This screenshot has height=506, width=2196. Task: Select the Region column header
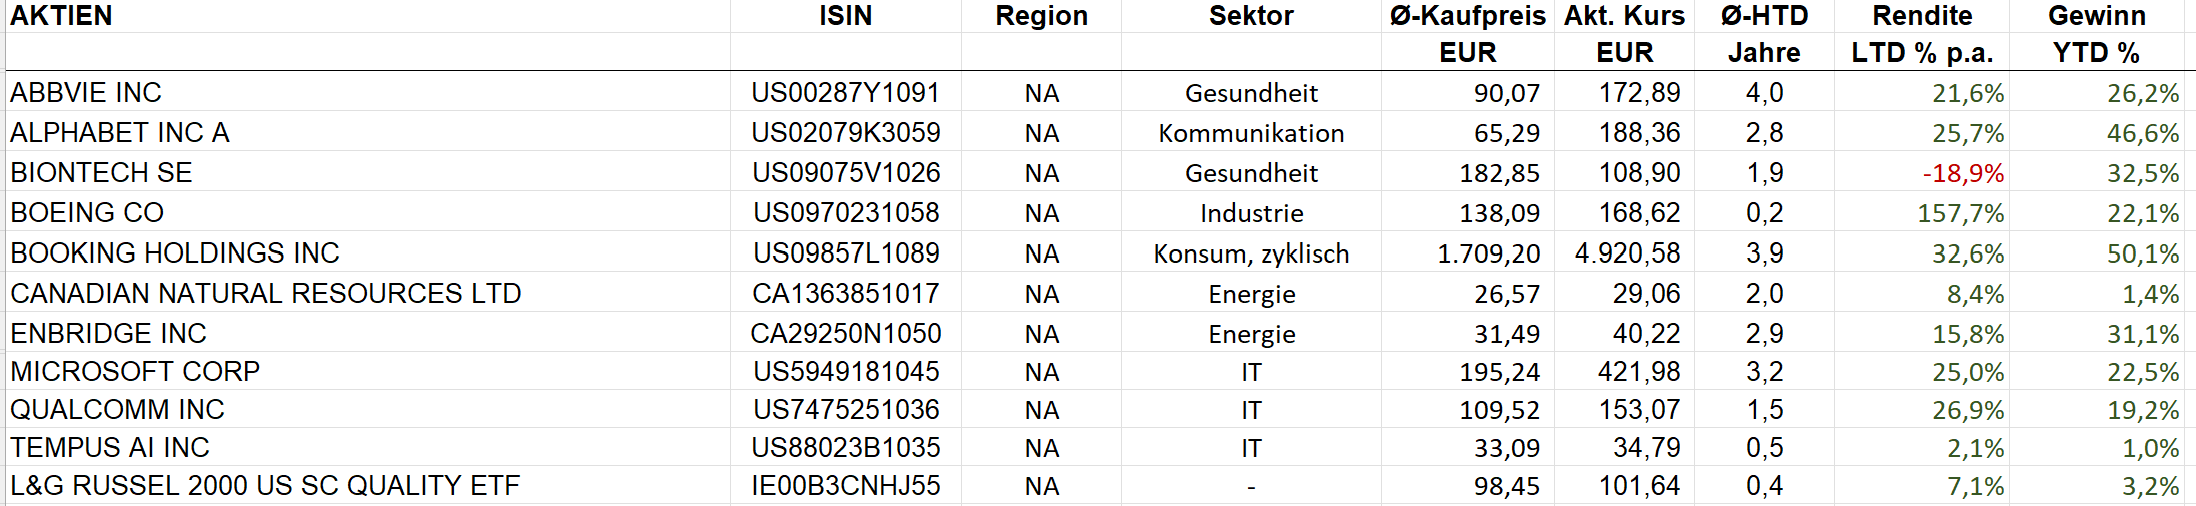click(x=1041, y=16)
